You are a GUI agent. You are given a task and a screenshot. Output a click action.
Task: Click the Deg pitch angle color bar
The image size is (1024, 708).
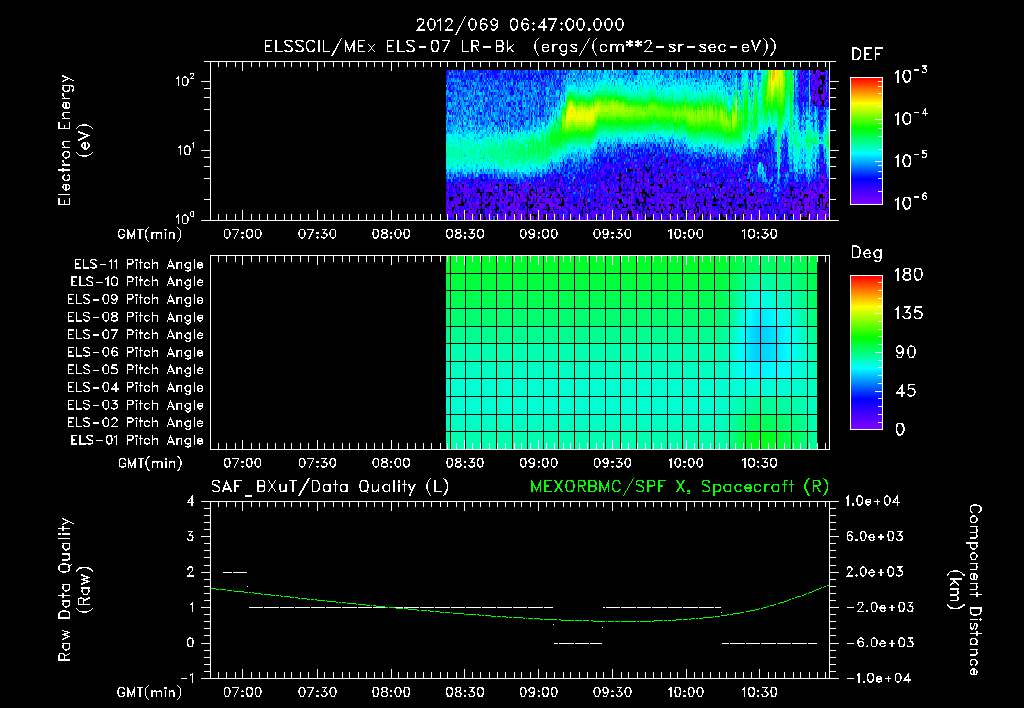coord(866,353)
